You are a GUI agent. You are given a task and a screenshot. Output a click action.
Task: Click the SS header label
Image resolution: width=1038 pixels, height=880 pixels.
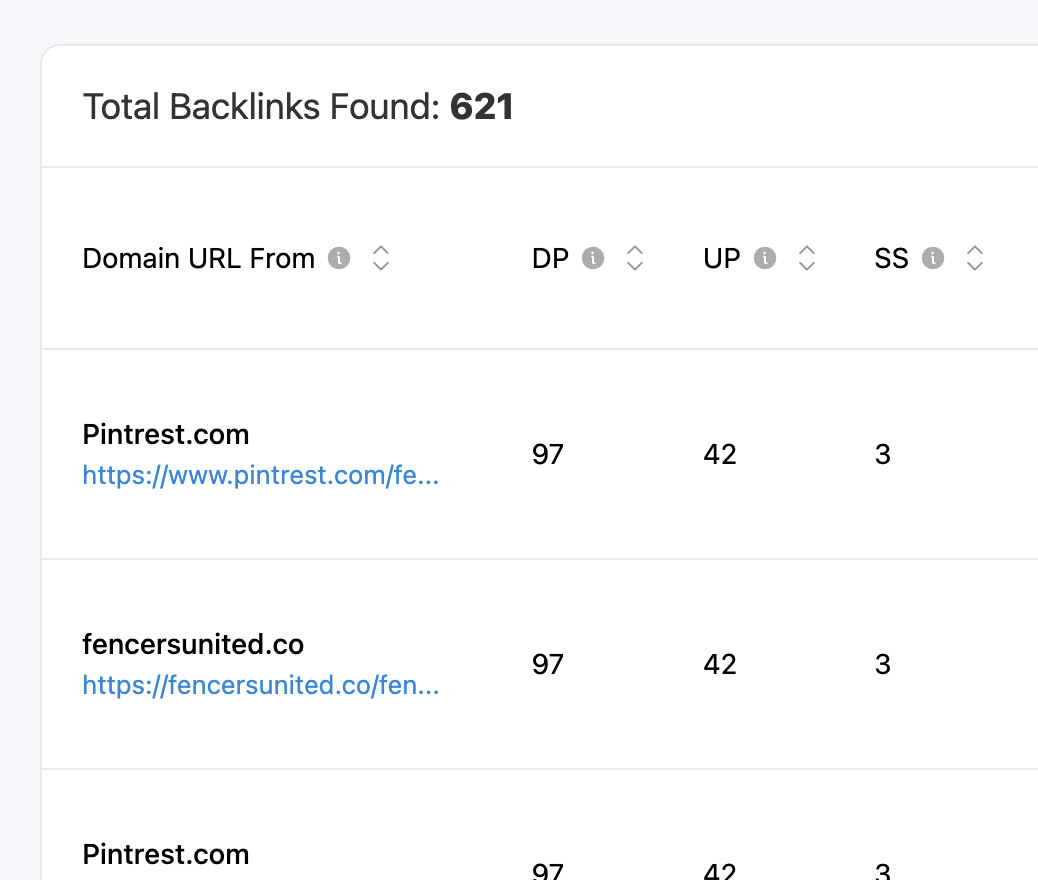pyautogui.click(x=891, y=258)
